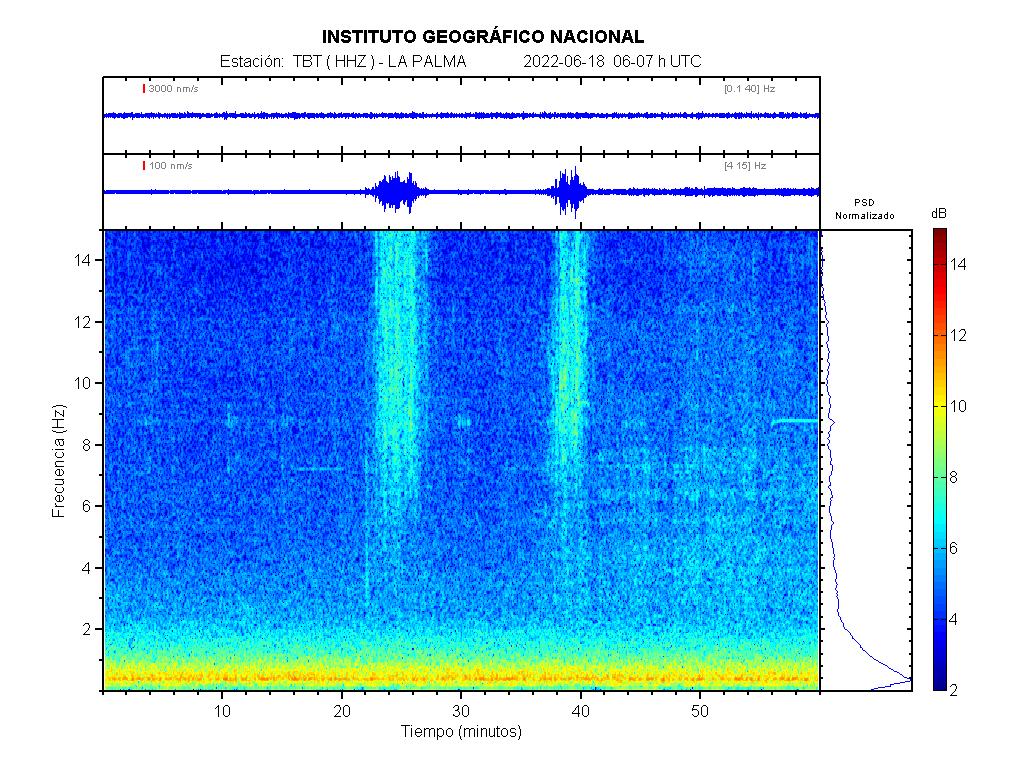1025x768 pixels.
Task: Click the Tiempo (minutos) axis label
Action: pyautogui.click(x=461, y=732)
